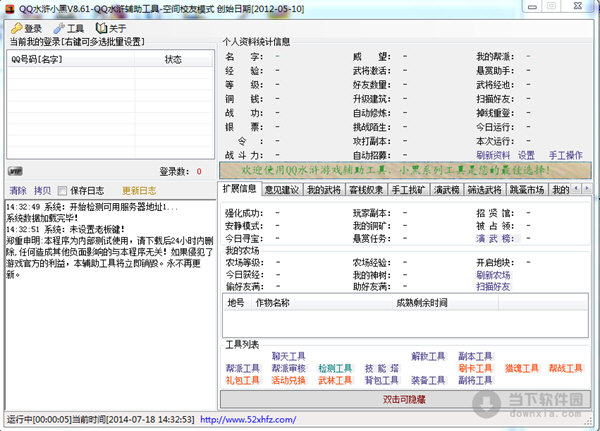Click 拷贝 to copy the log
Viewport: 600px width, 431px height.
point(42,190)
